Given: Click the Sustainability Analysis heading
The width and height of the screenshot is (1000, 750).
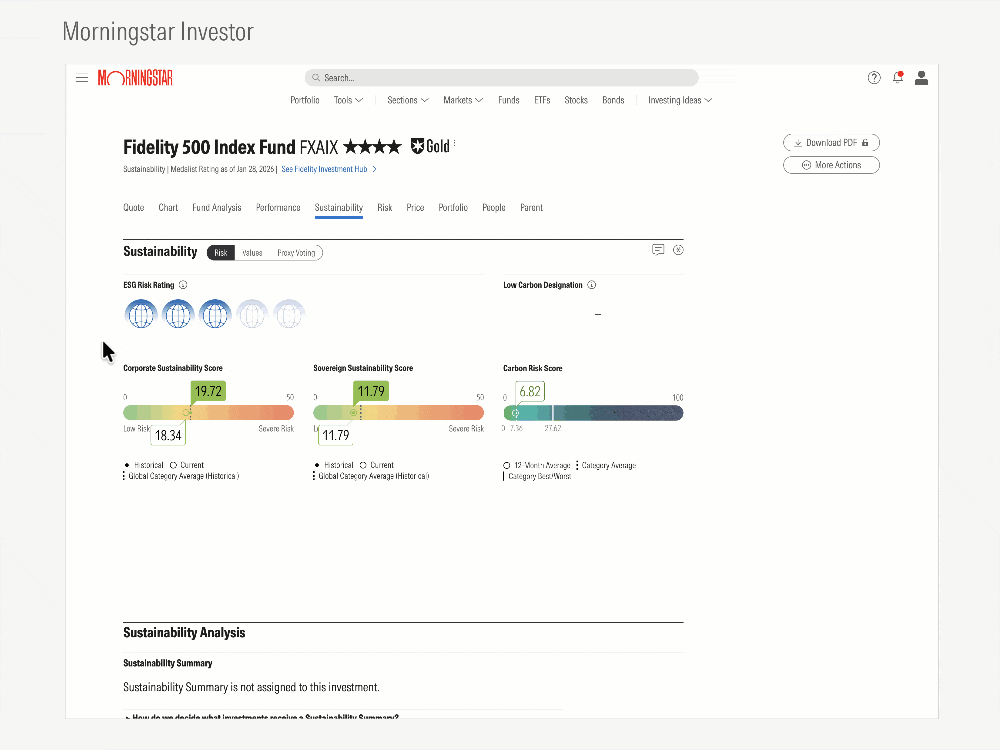Looking at the screenshot, I should pos(184,633).
